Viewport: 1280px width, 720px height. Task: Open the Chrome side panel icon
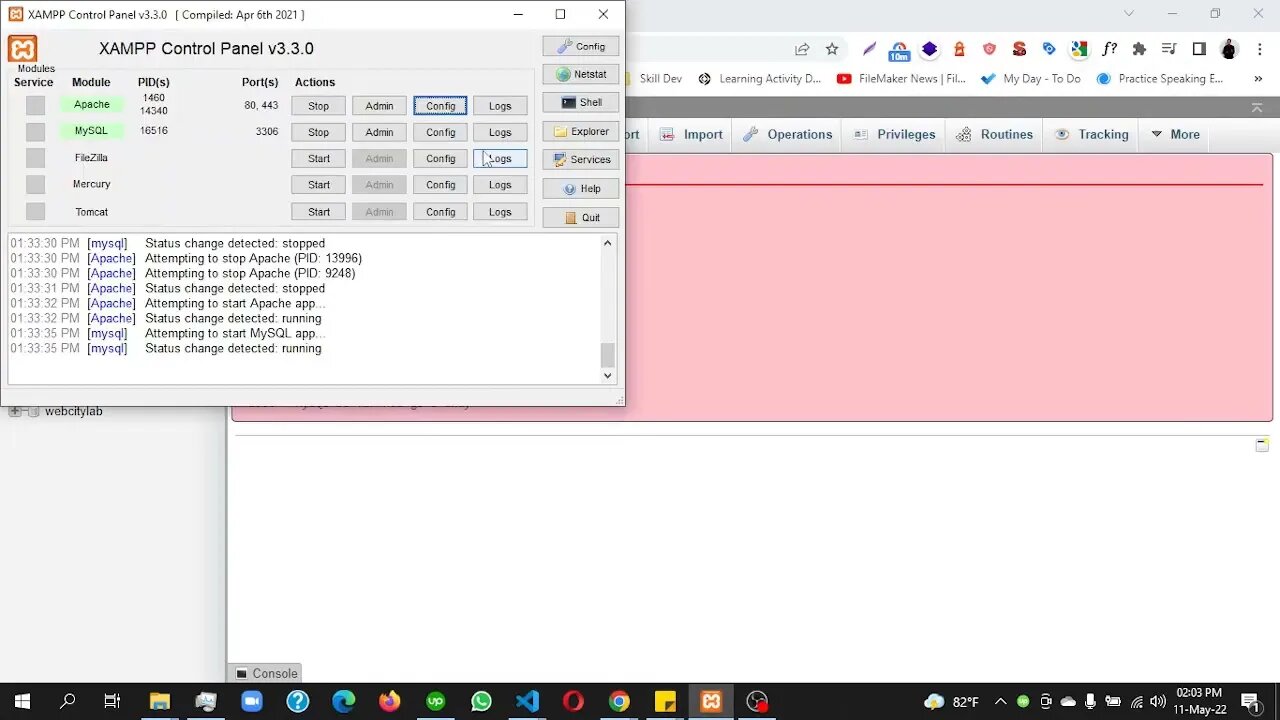1199,49
